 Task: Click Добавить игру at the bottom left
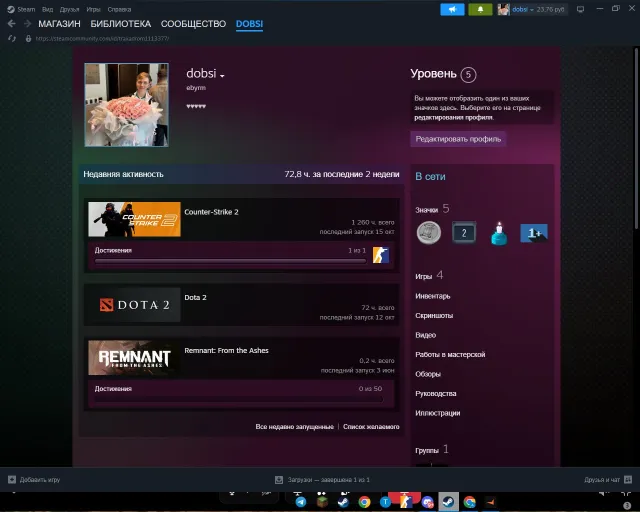tap(40, 479)
